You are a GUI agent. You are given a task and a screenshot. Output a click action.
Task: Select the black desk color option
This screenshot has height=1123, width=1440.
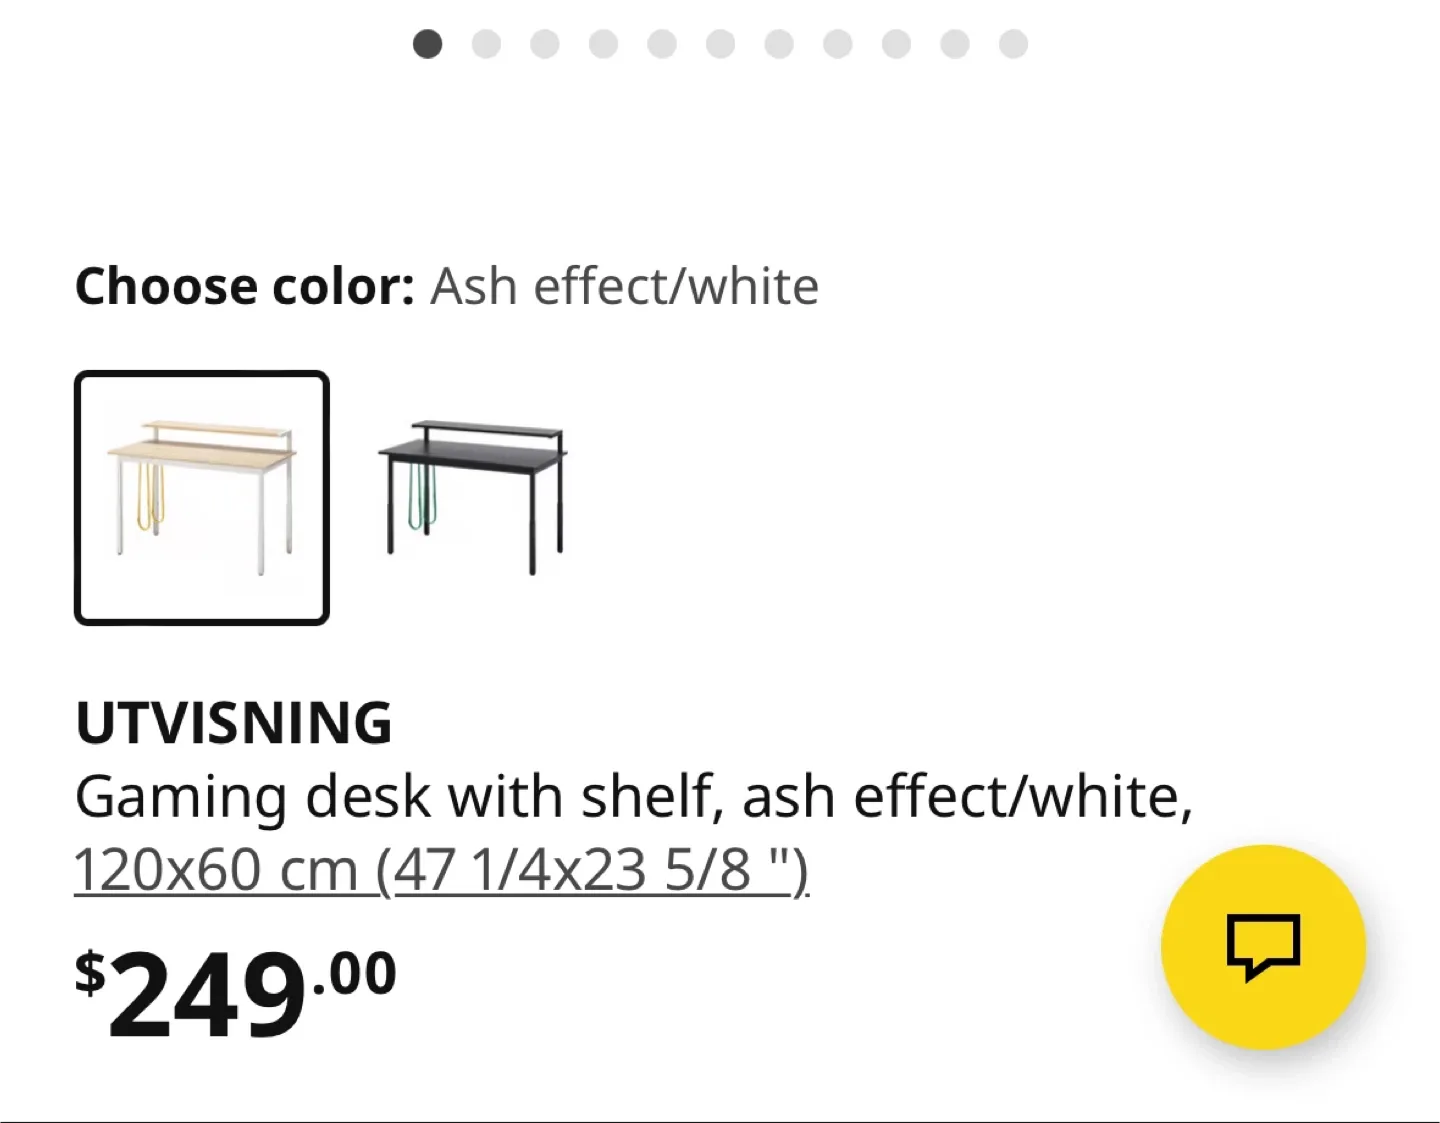click(x=472, y=498)
